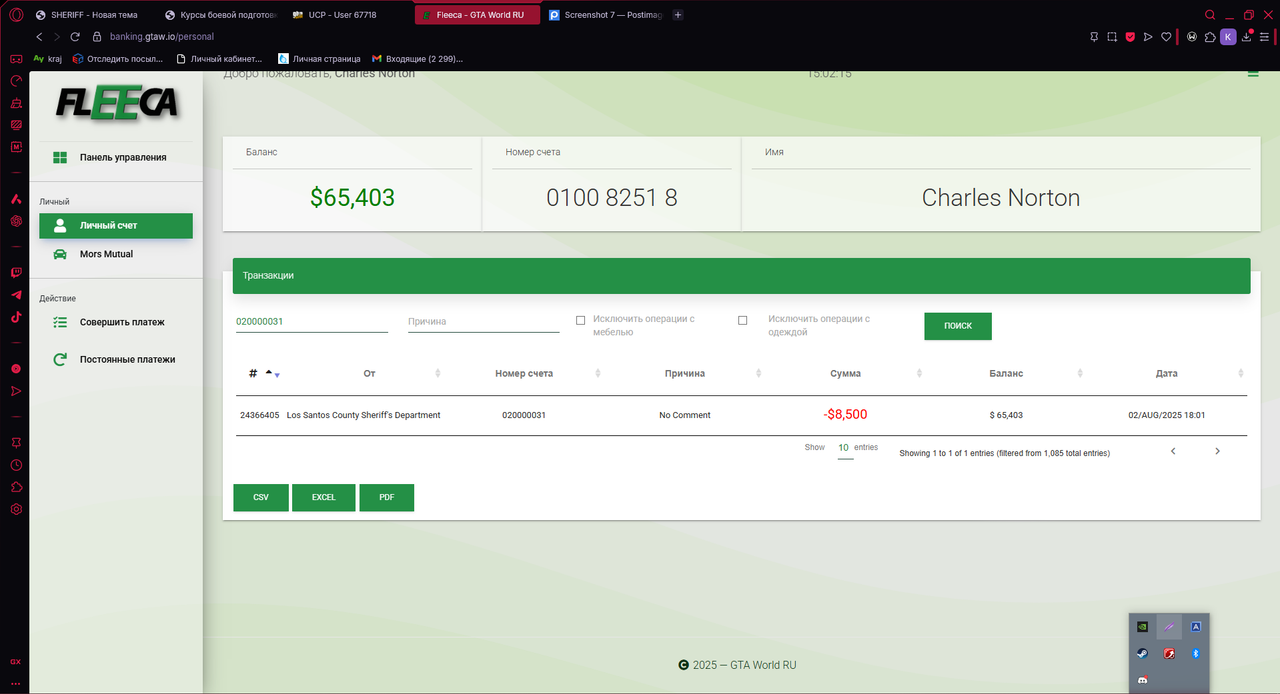Screen dimensions: 1280x694
Task: Open a new browser tab with plus
Action: 678,15
